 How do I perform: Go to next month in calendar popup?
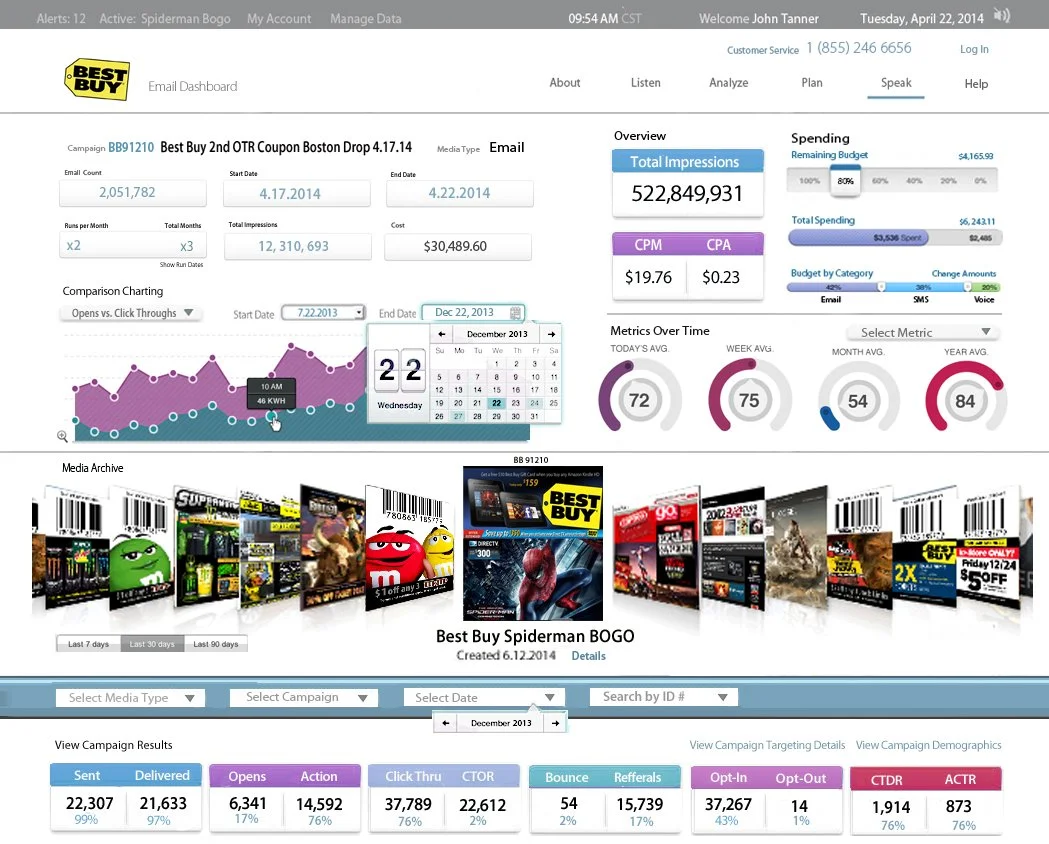pyautogui.click(x=551, y=334)
